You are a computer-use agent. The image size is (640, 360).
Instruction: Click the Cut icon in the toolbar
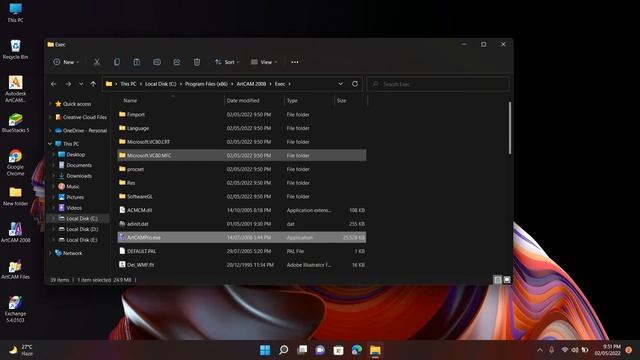(x=97, y=62)
